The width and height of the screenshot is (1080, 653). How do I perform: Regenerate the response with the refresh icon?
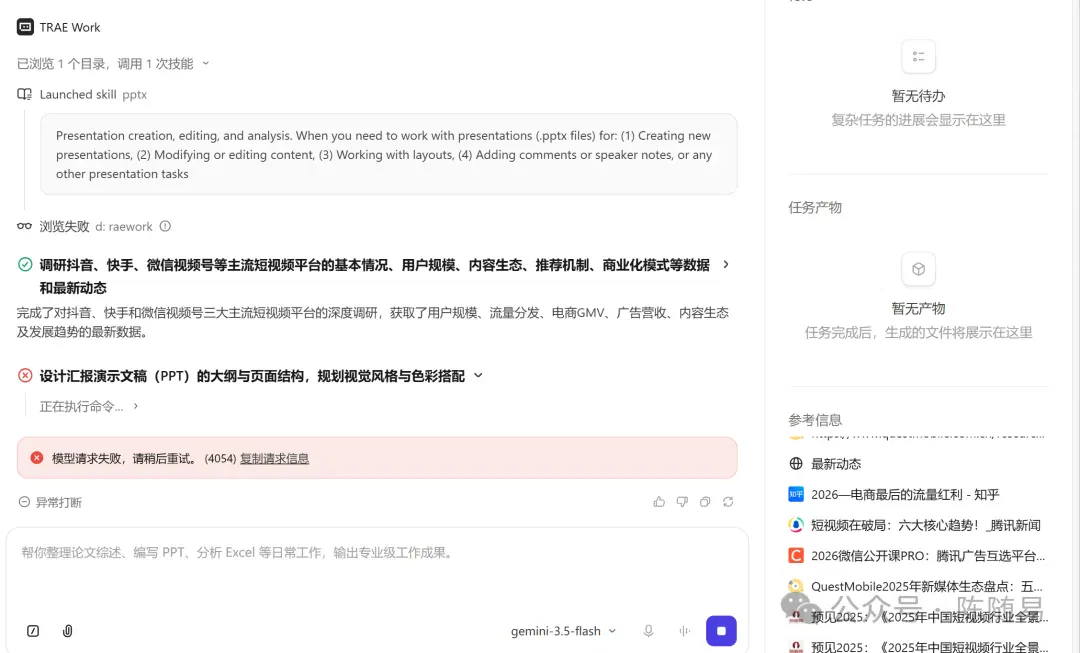728,502
